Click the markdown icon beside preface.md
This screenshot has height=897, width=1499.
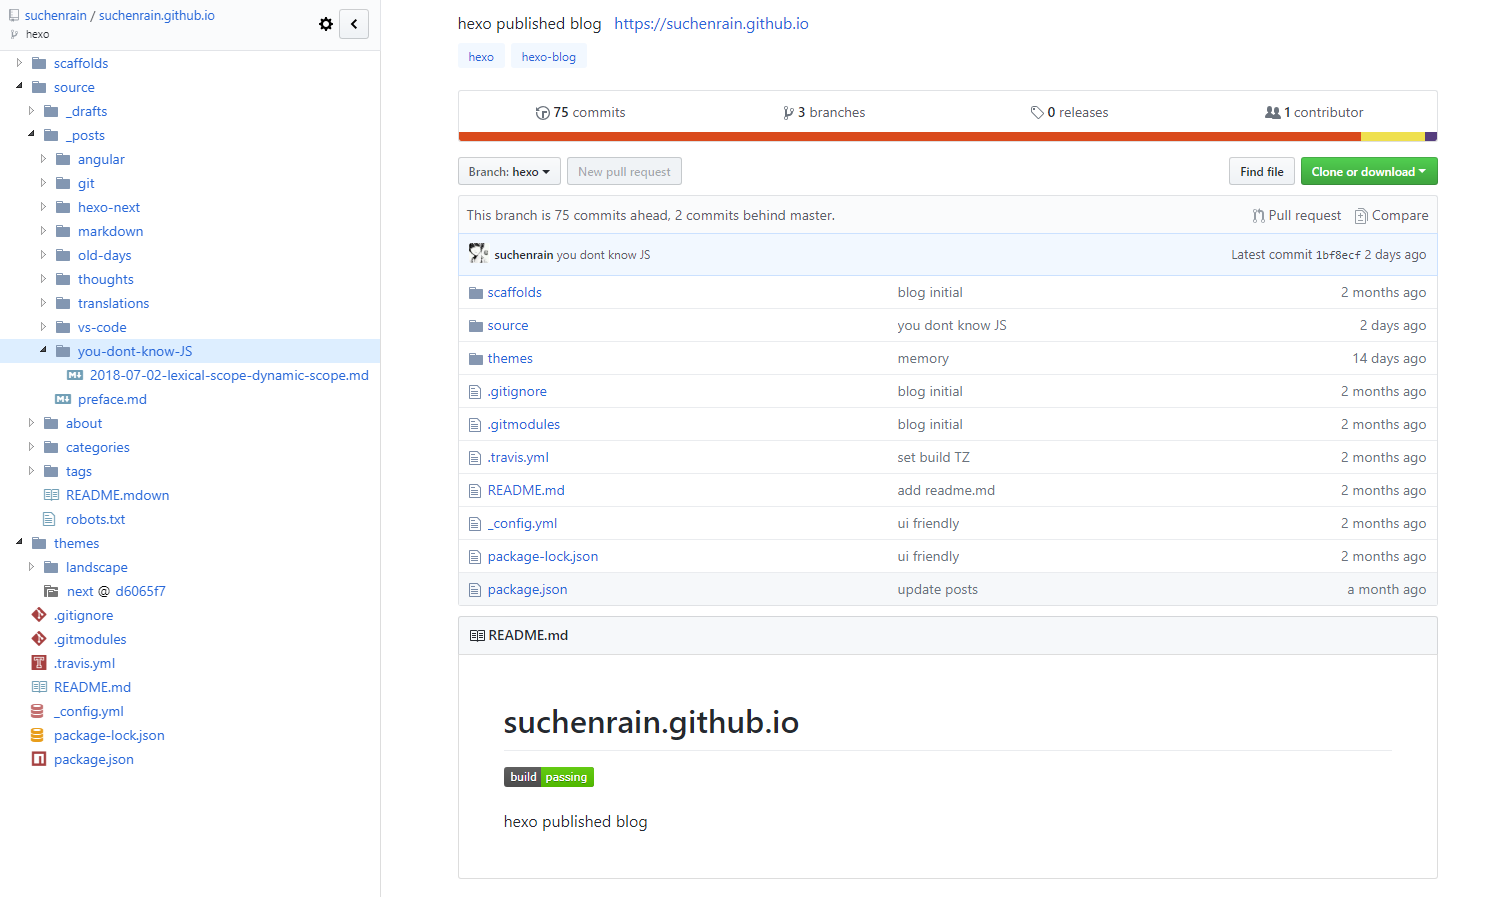[x=63, y=399]
